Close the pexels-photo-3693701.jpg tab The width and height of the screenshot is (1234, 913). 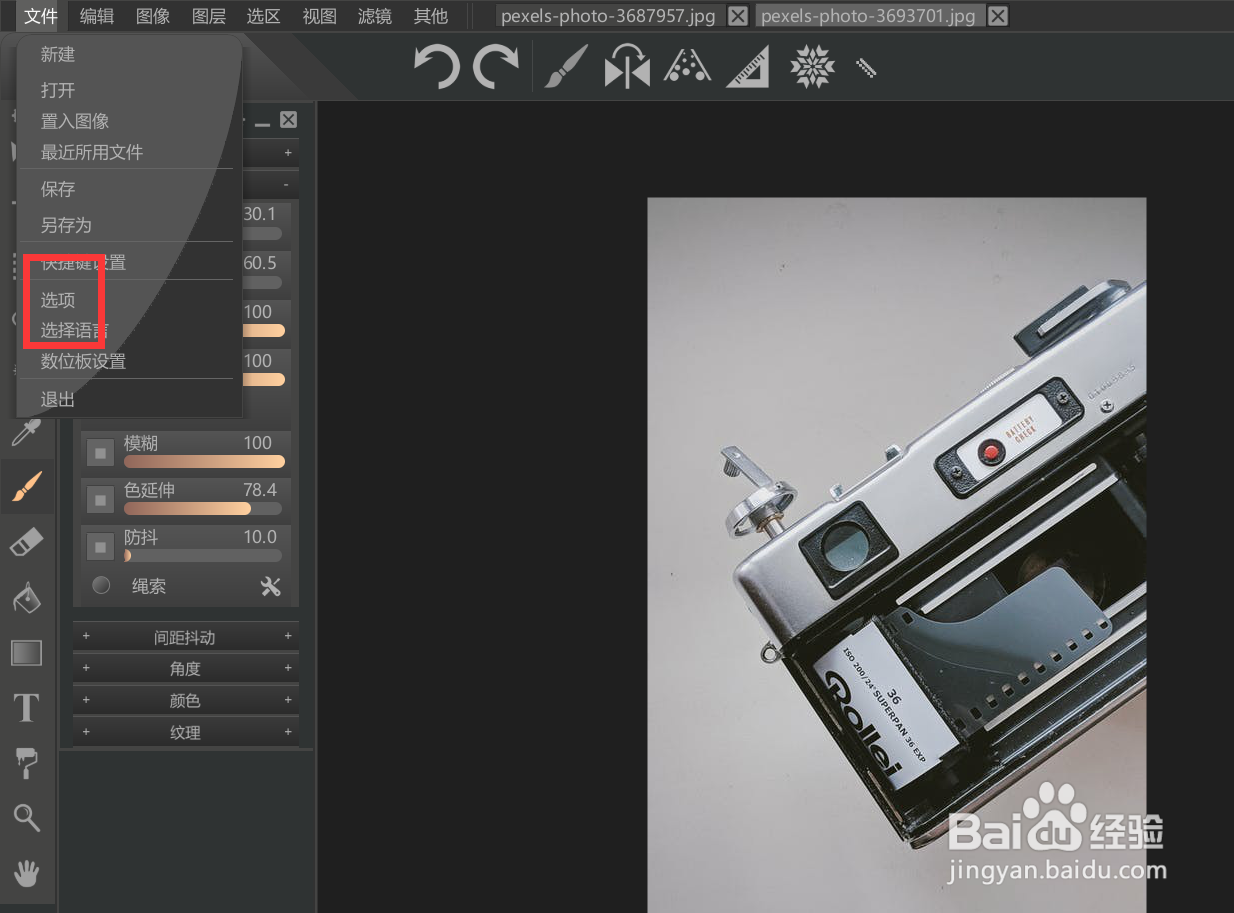[x=997, y=16]
